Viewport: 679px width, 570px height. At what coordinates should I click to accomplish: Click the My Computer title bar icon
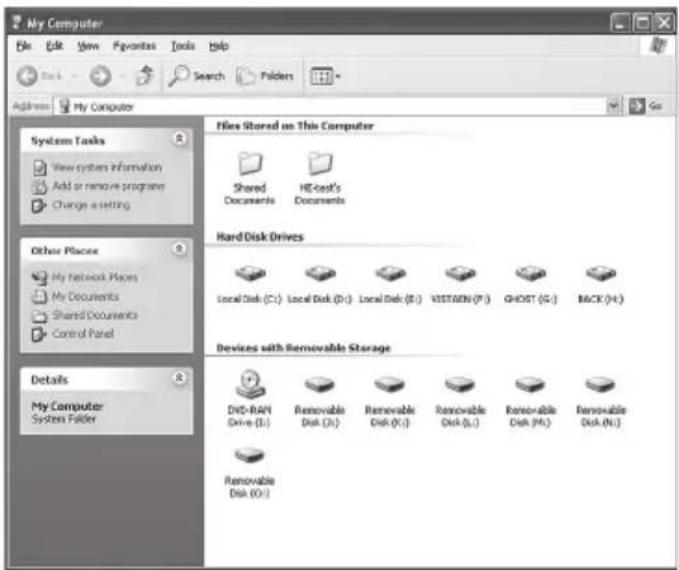(x=17, y=22)
